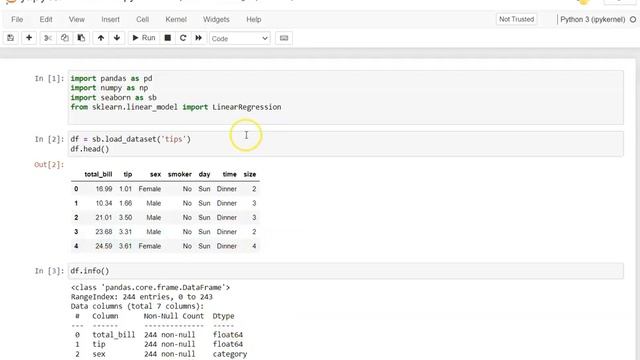The width and height of the screenshot is (640, 360).
Task: Open the Widgets menu
Action: coord(216,19)
